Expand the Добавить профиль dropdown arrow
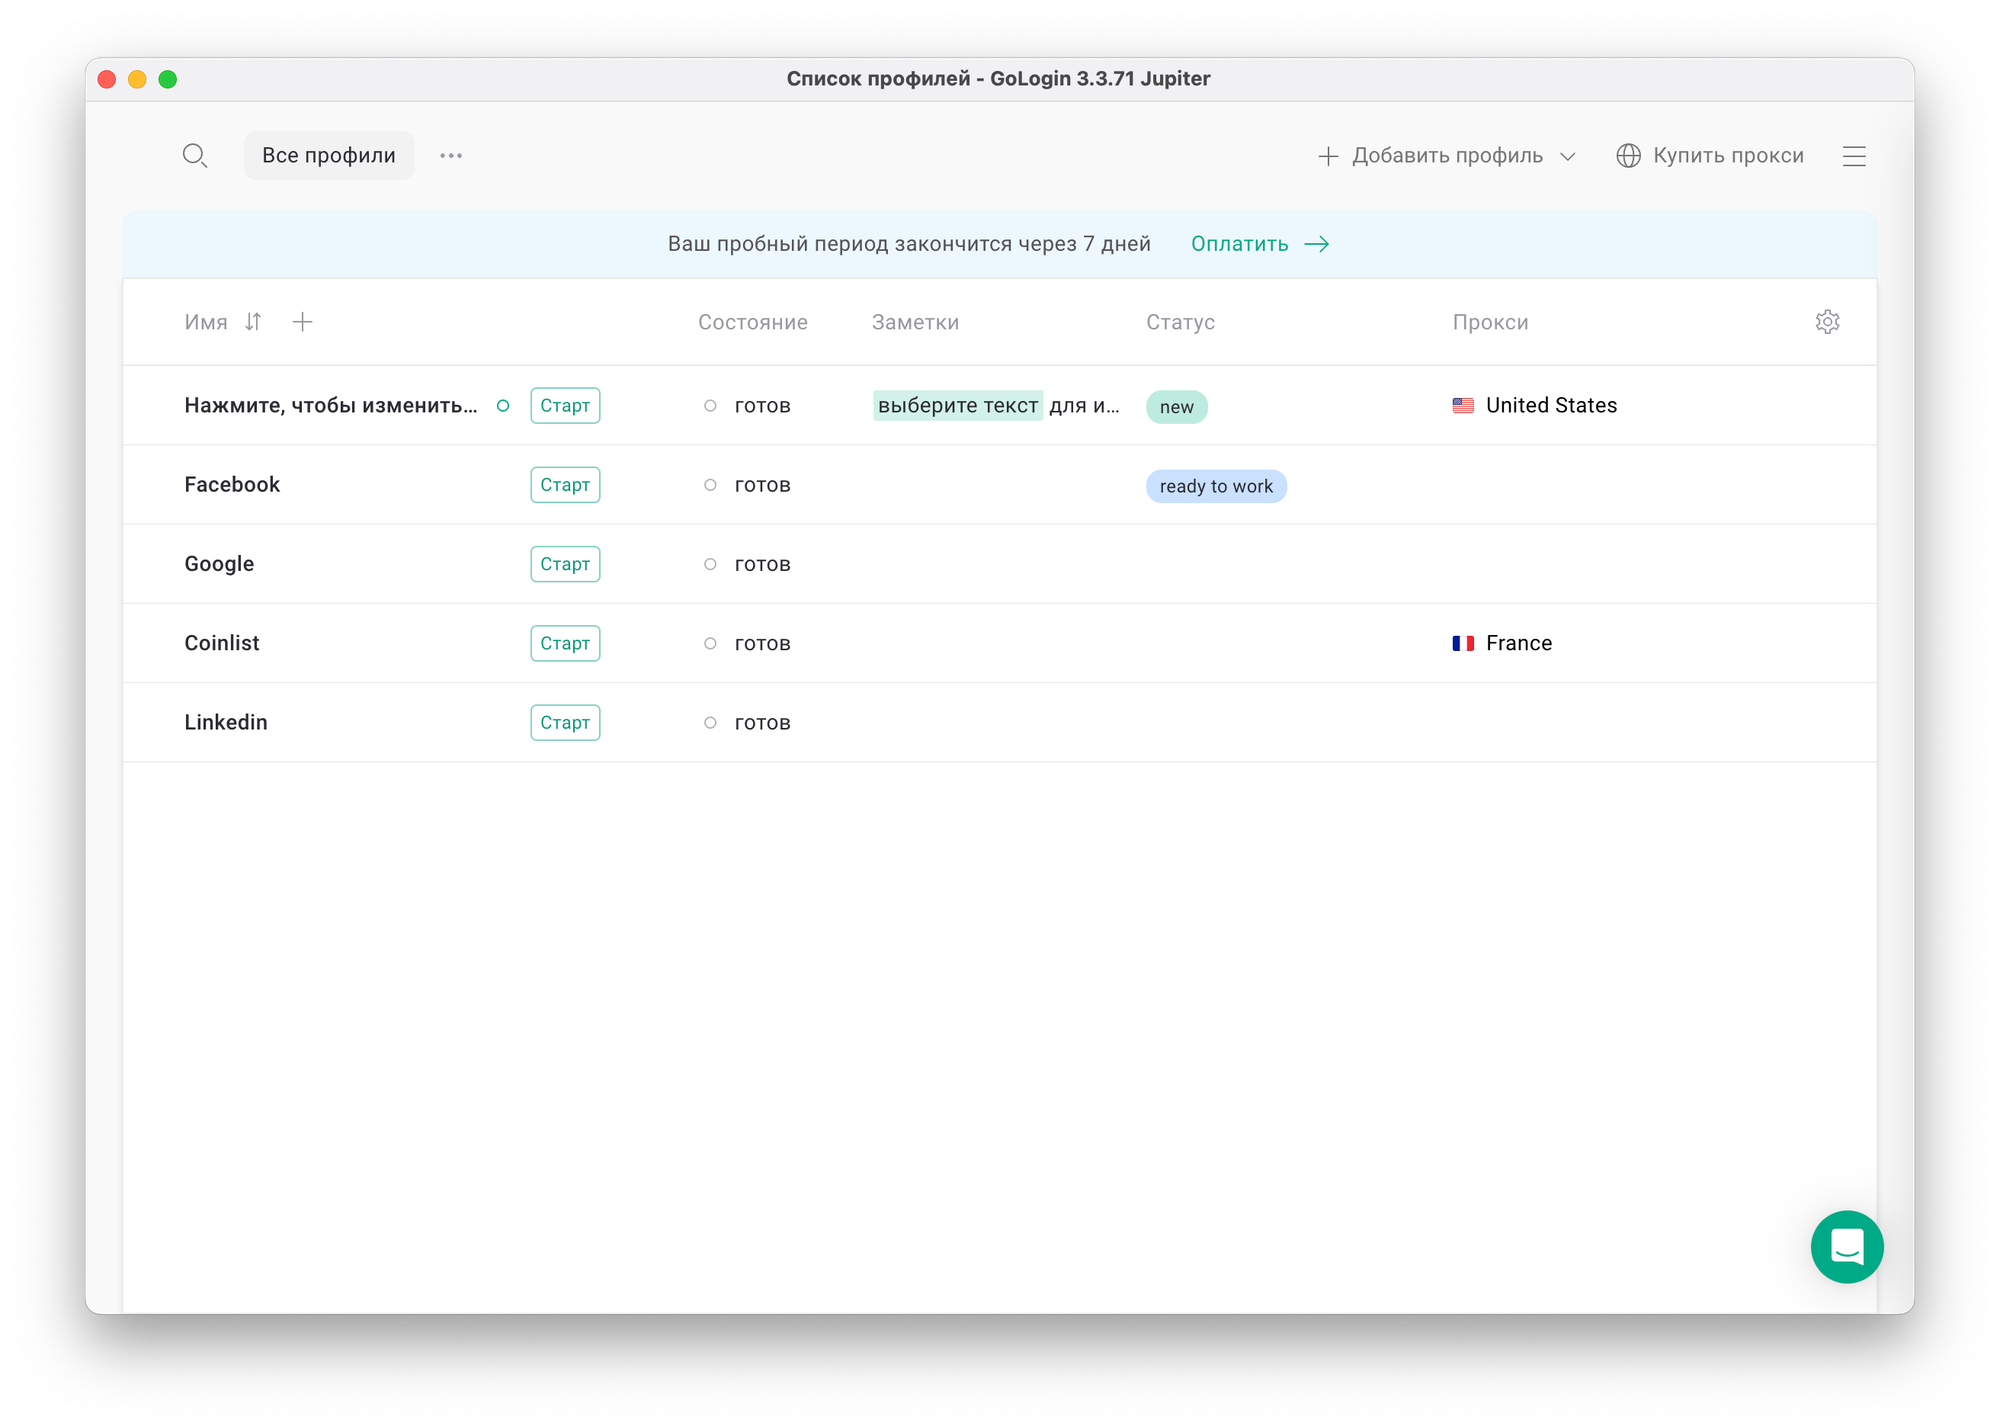The height and width of the screenshot is (1427, 2000). (x=1568, y=157)
